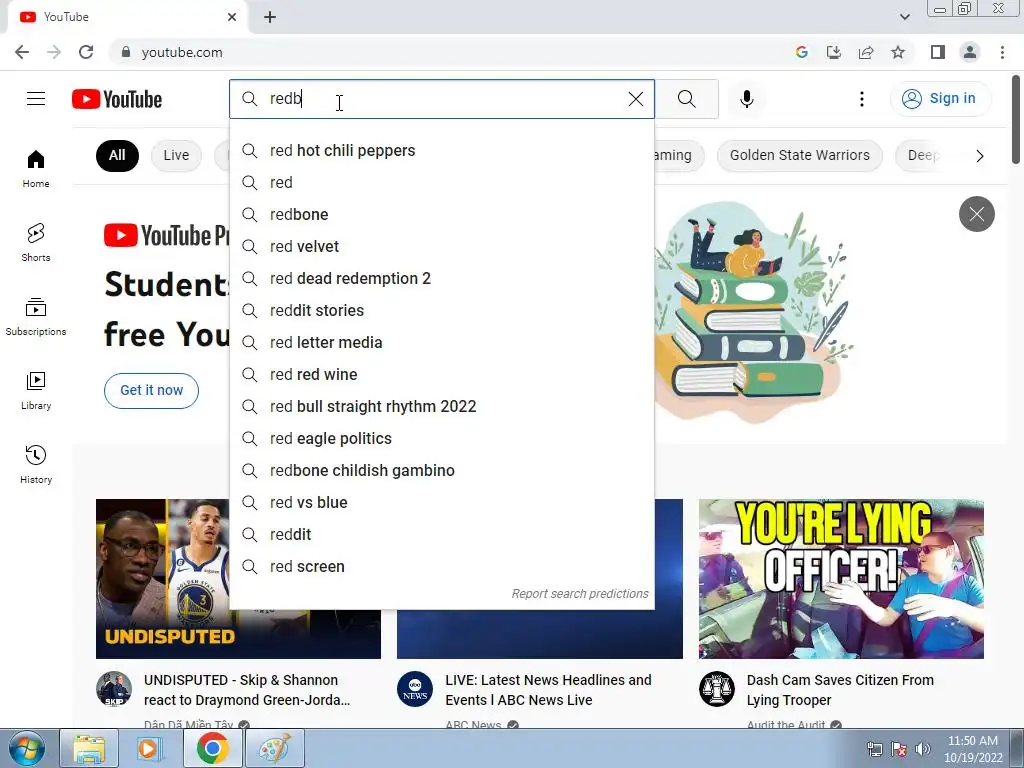
Task: Open Paint from the taskbar
Action: (x=274, y=748)
